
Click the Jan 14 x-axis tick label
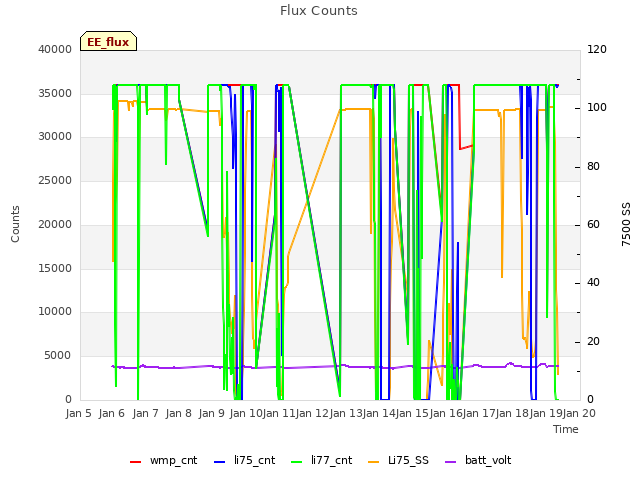(x=379, y=413)
